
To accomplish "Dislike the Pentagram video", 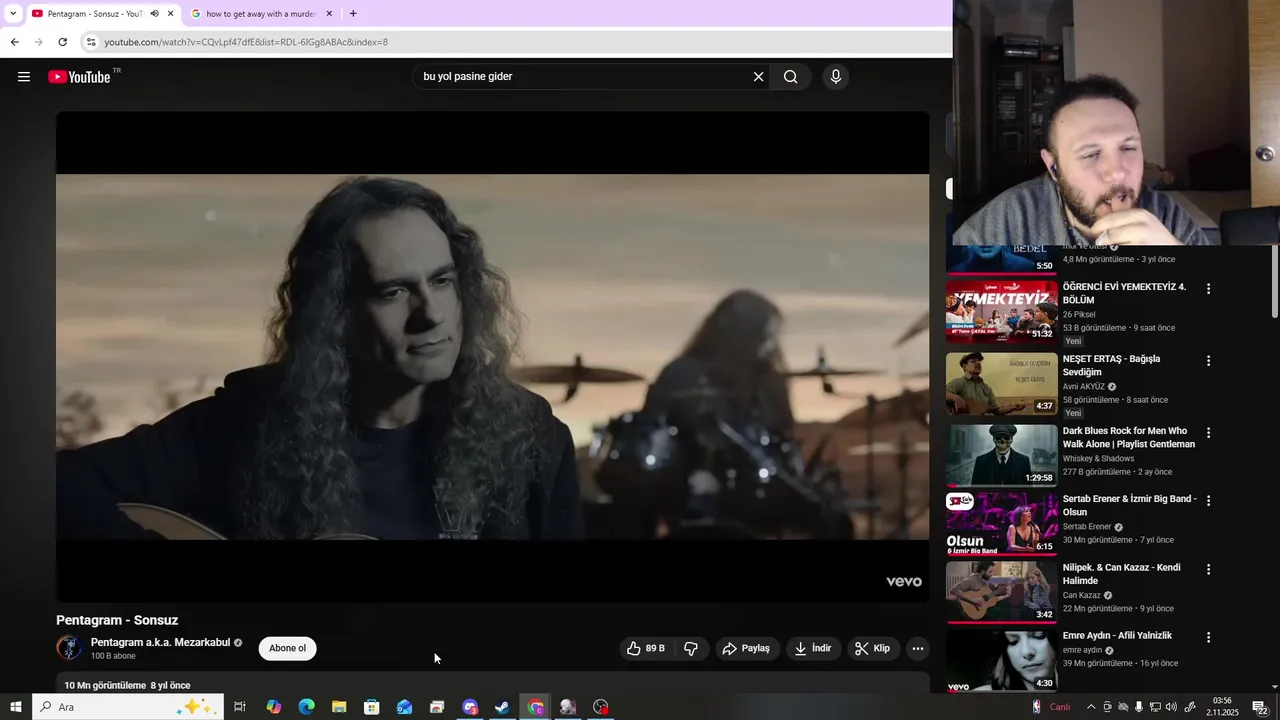I will (x=691, y=648).
